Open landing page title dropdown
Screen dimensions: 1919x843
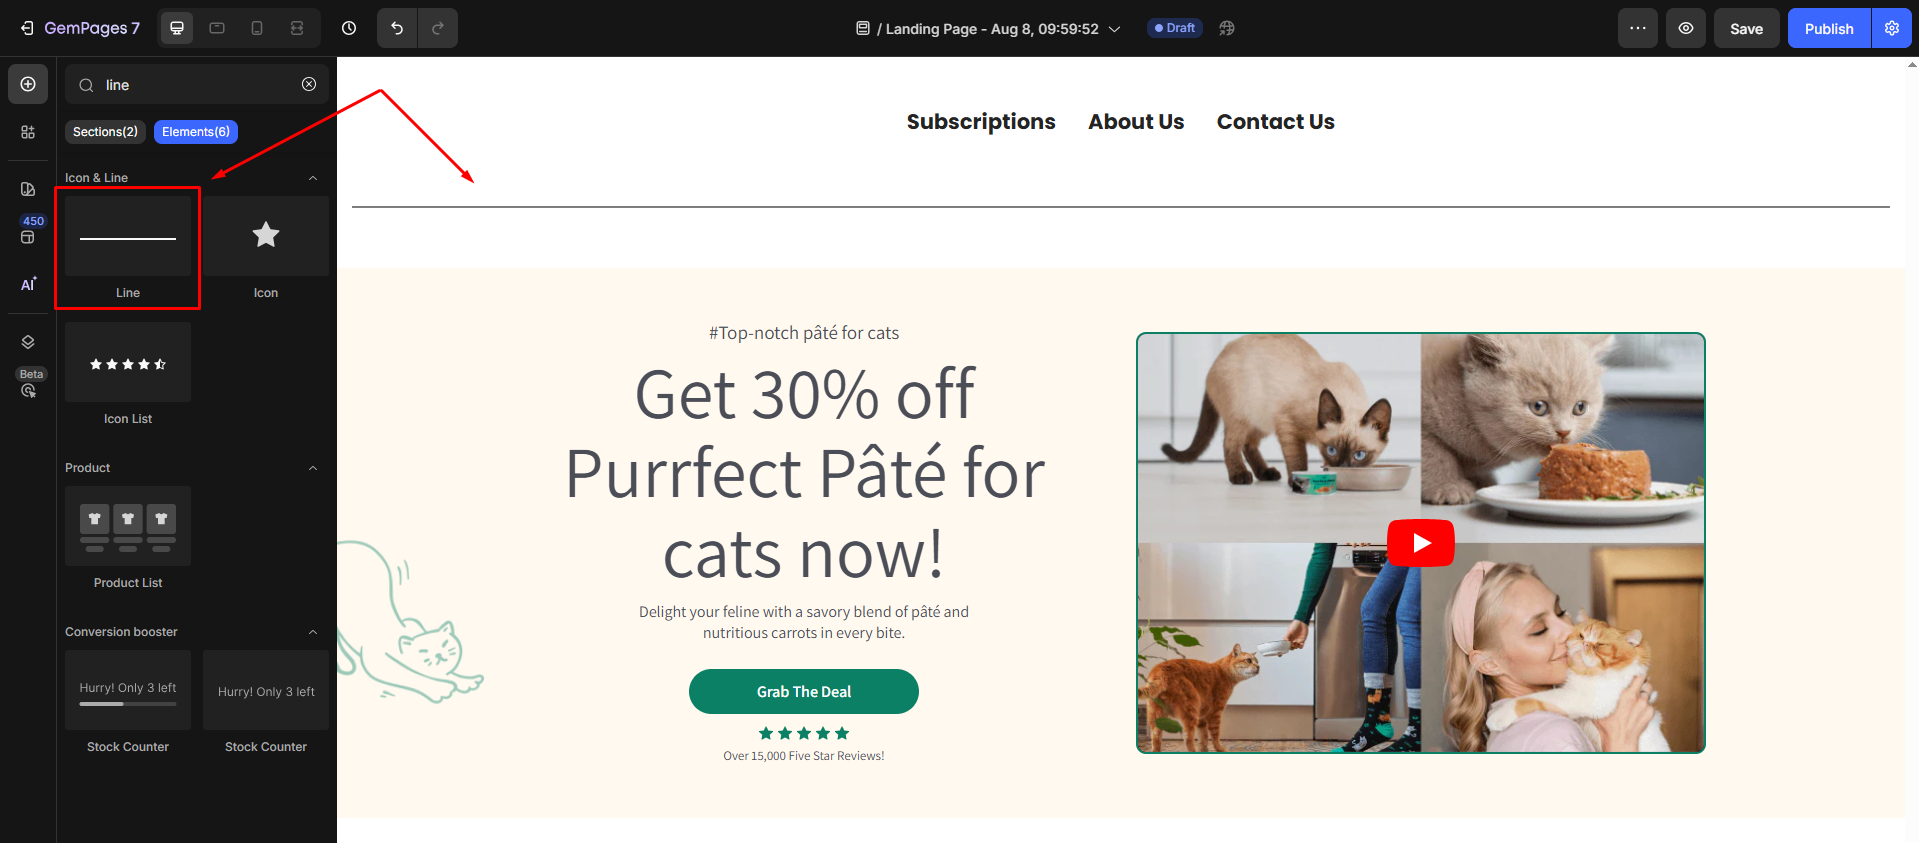coord(1114,29)
